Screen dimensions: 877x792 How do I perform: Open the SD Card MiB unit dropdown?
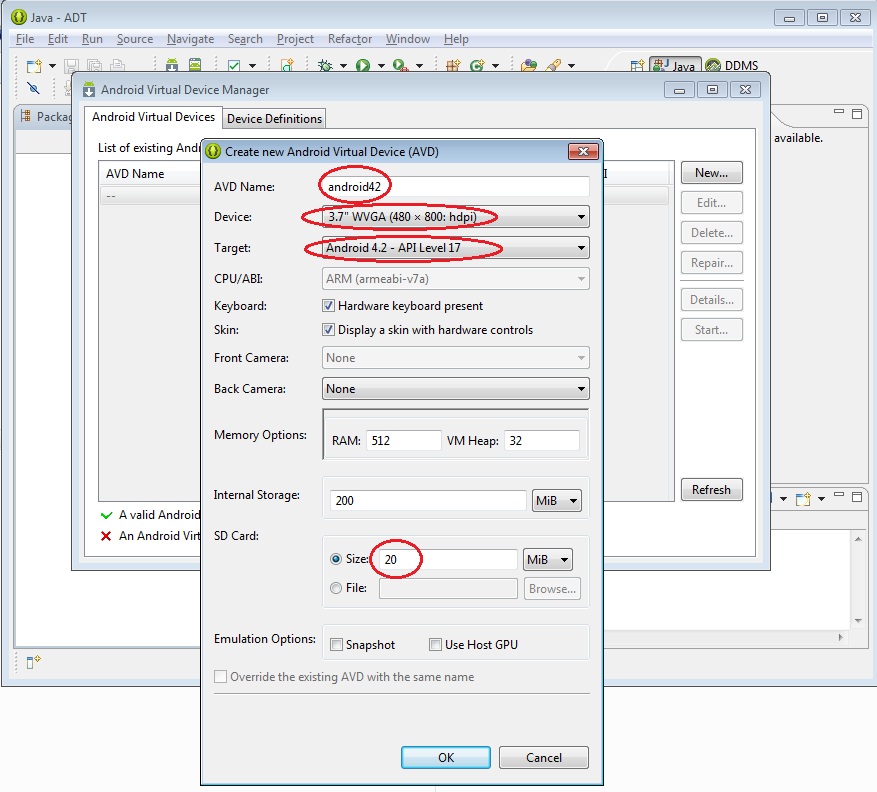548,559
